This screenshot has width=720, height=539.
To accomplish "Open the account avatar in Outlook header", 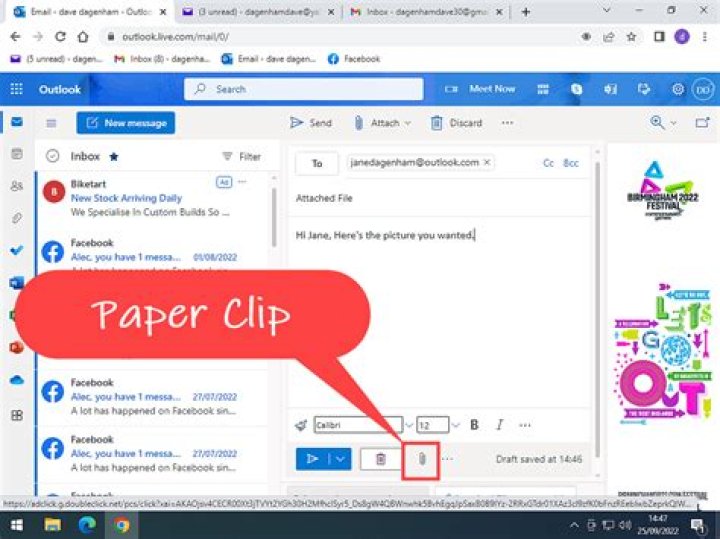I will pos(703,90).
